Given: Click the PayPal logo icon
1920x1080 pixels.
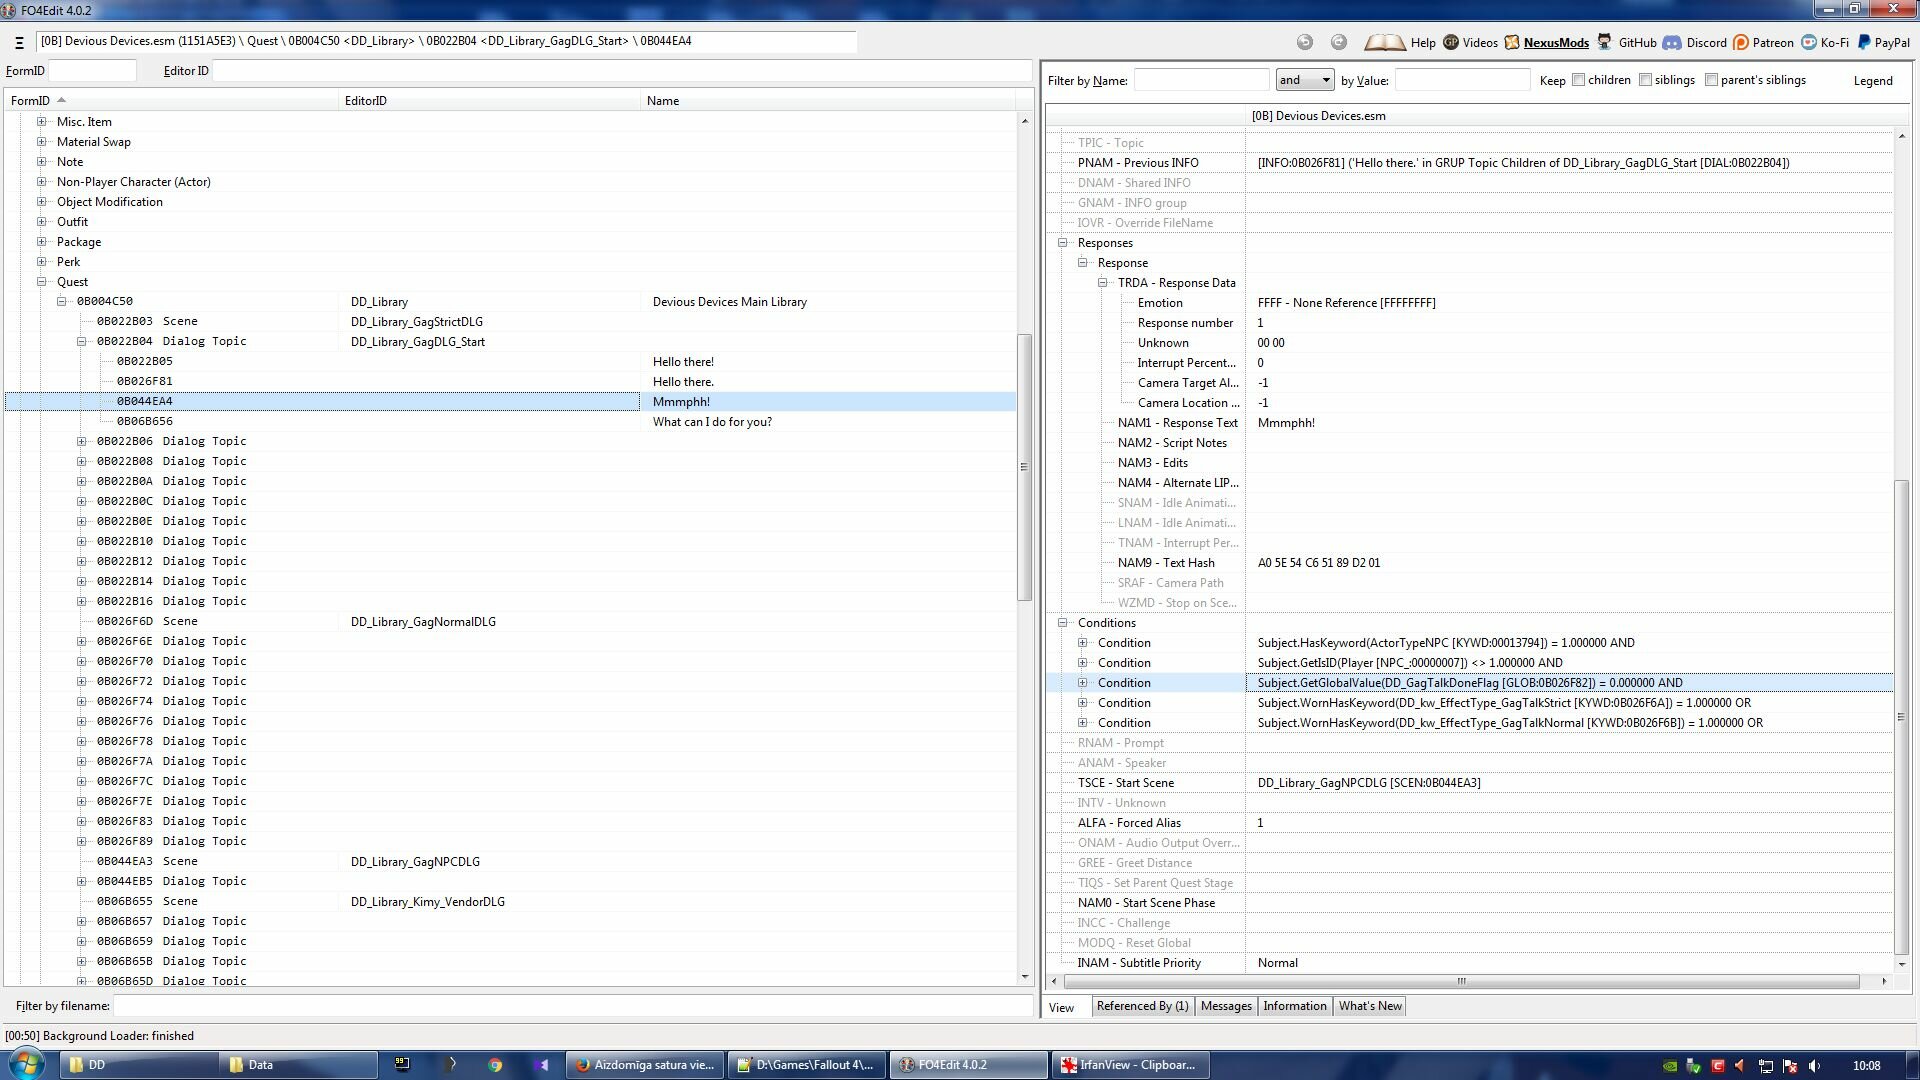Looking at the screenshot, I should [1864, 42].
